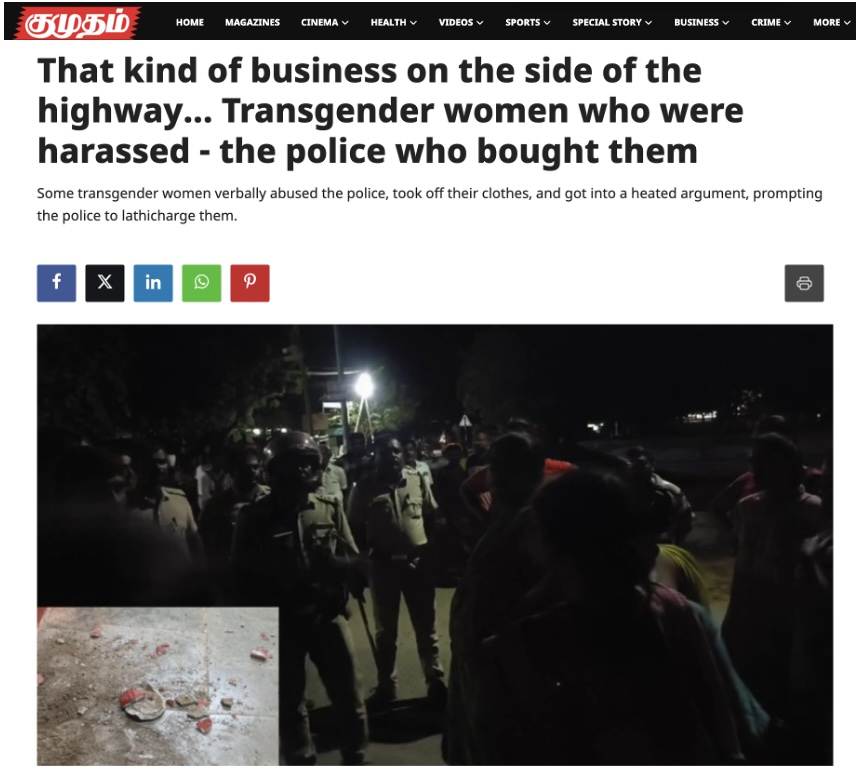Click the inset broken debris image
The image size is (866, 778).
[x=158, y=686]
